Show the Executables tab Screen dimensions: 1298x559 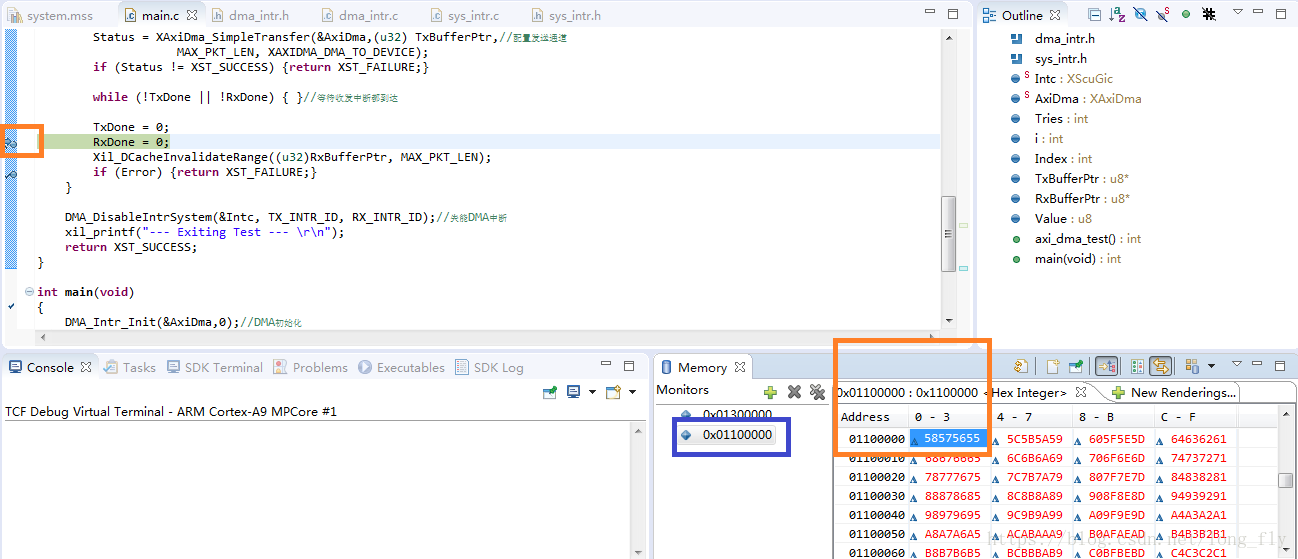point(401,367)
